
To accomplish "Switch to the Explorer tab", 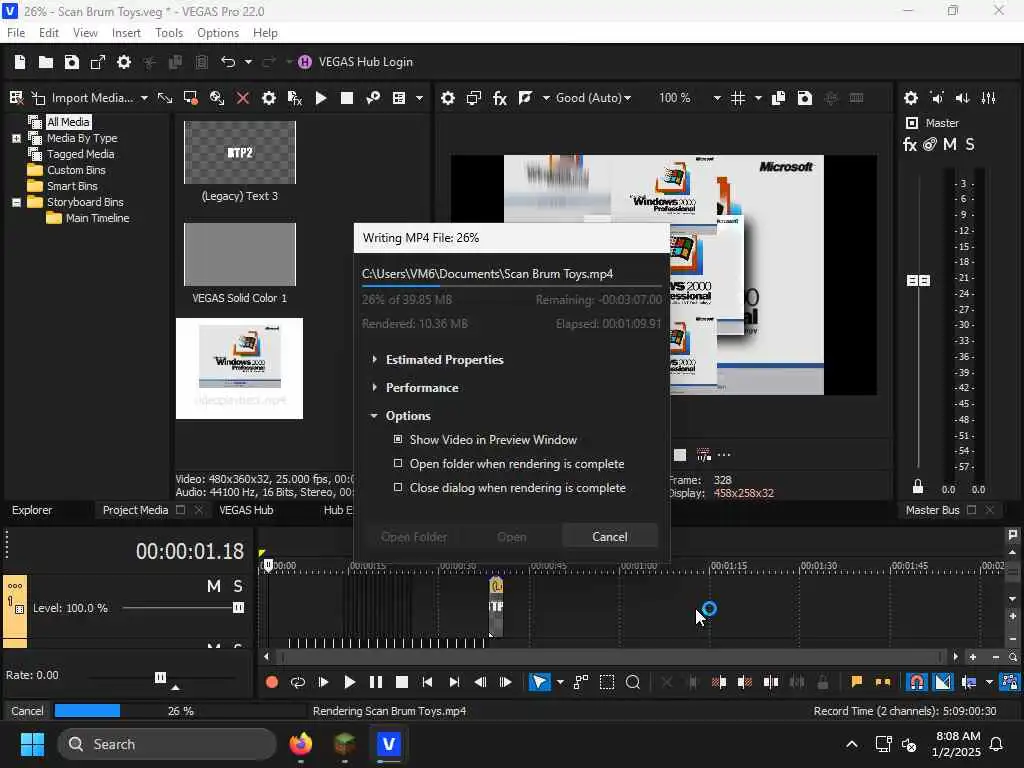I will coord(32,510).
